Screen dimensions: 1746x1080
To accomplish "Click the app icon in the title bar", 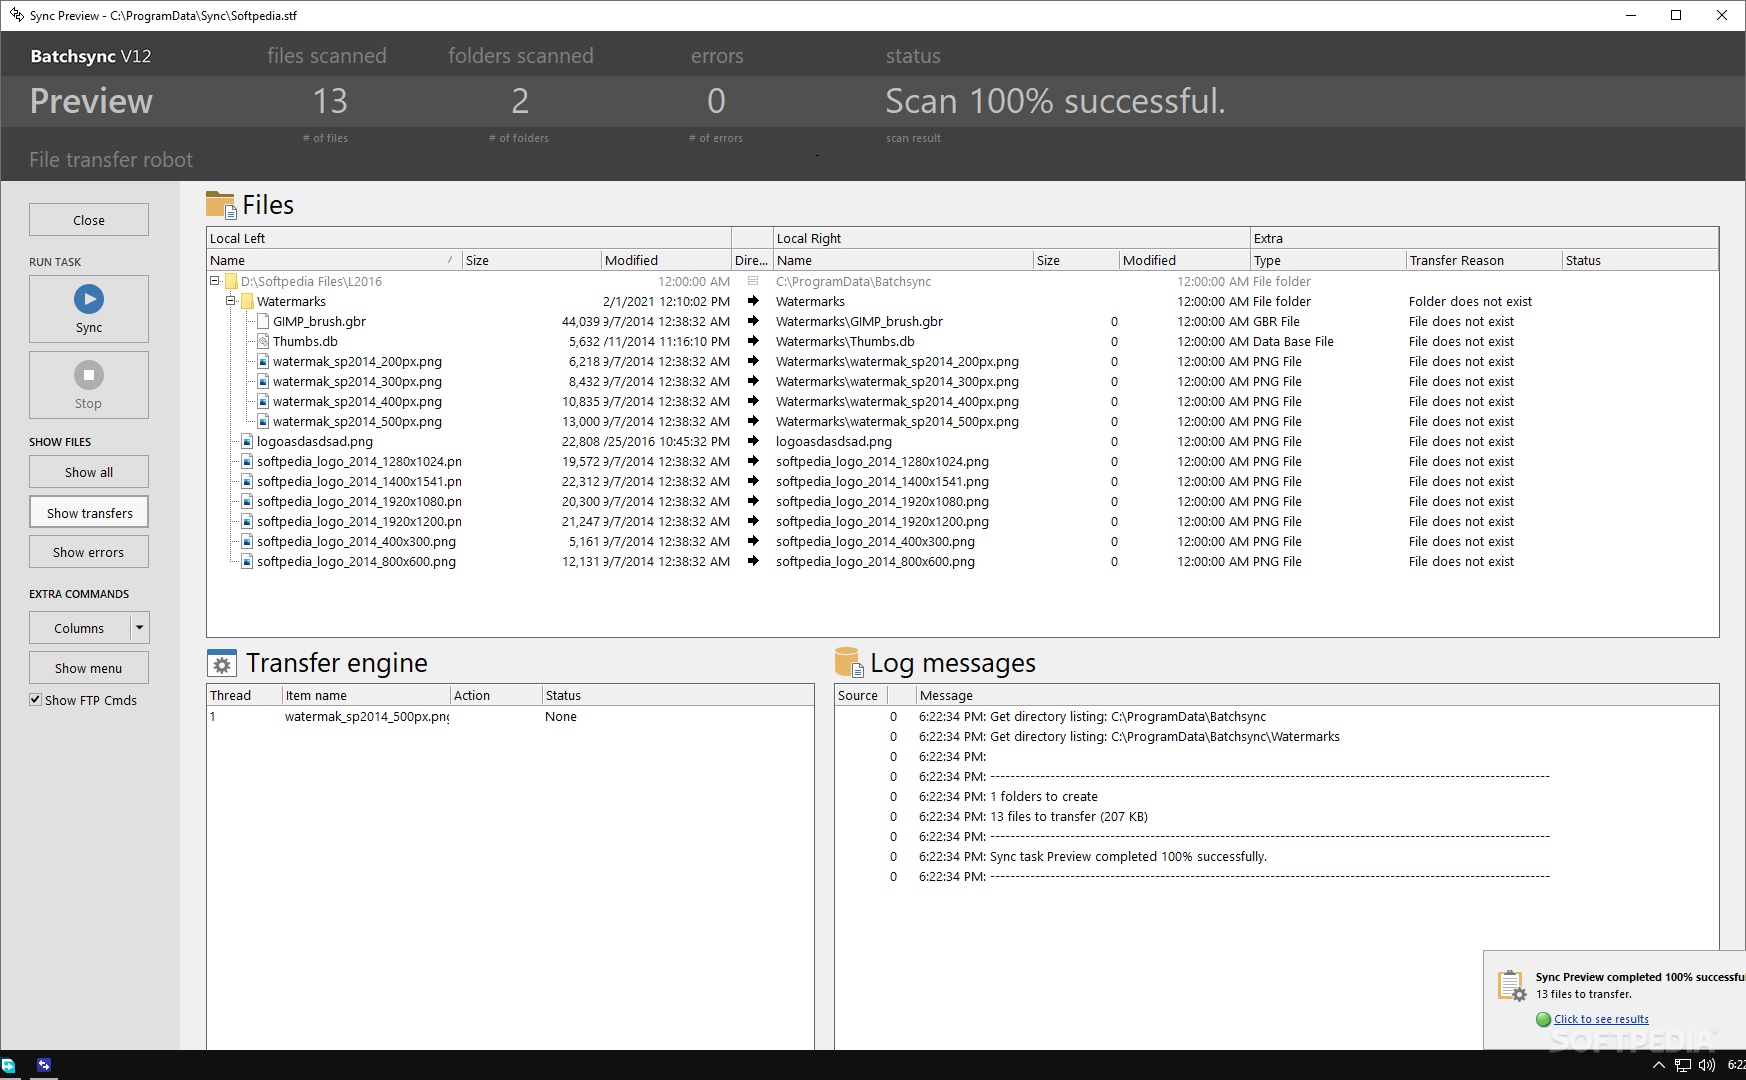I will [16, 15].
